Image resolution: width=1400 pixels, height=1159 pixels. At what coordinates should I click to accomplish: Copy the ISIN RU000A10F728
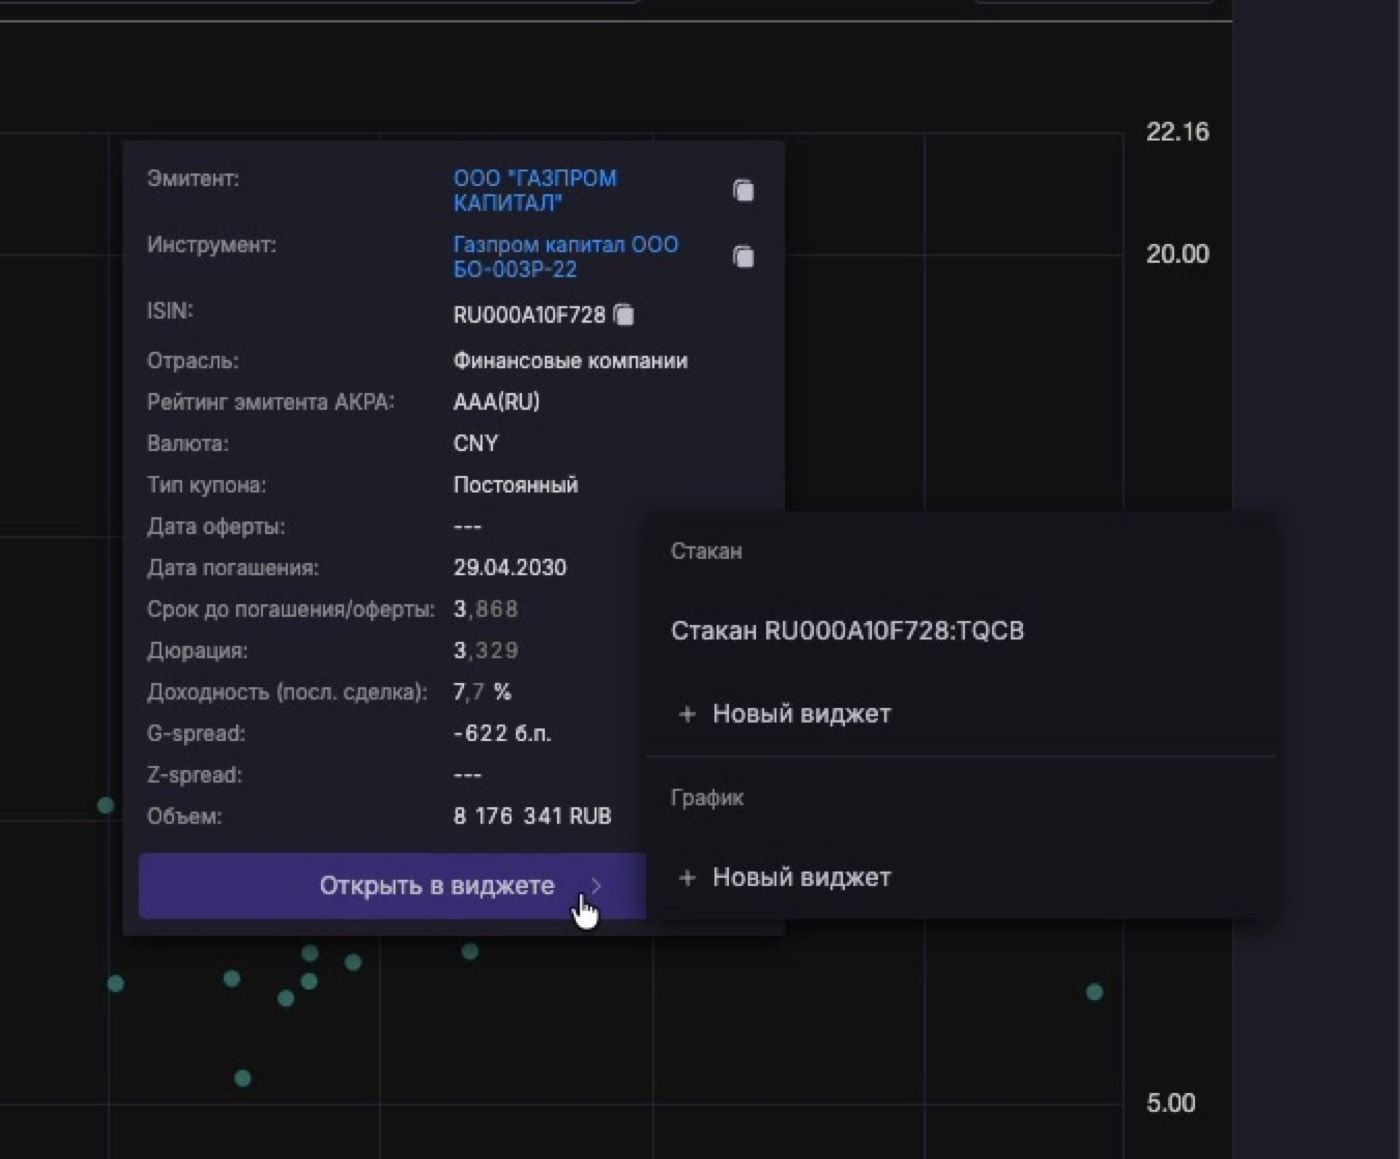click(624, 315)
